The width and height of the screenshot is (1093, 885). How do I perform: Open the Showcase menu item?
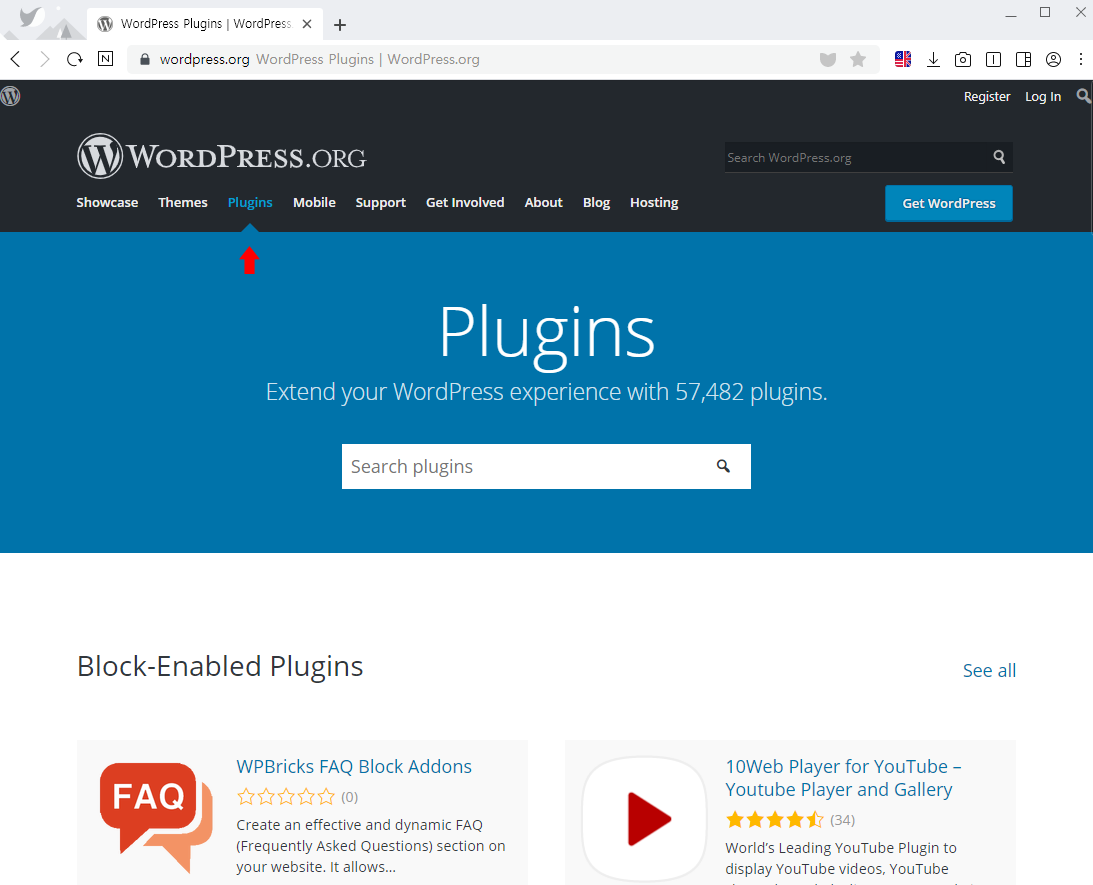click(x=107, y=203)
